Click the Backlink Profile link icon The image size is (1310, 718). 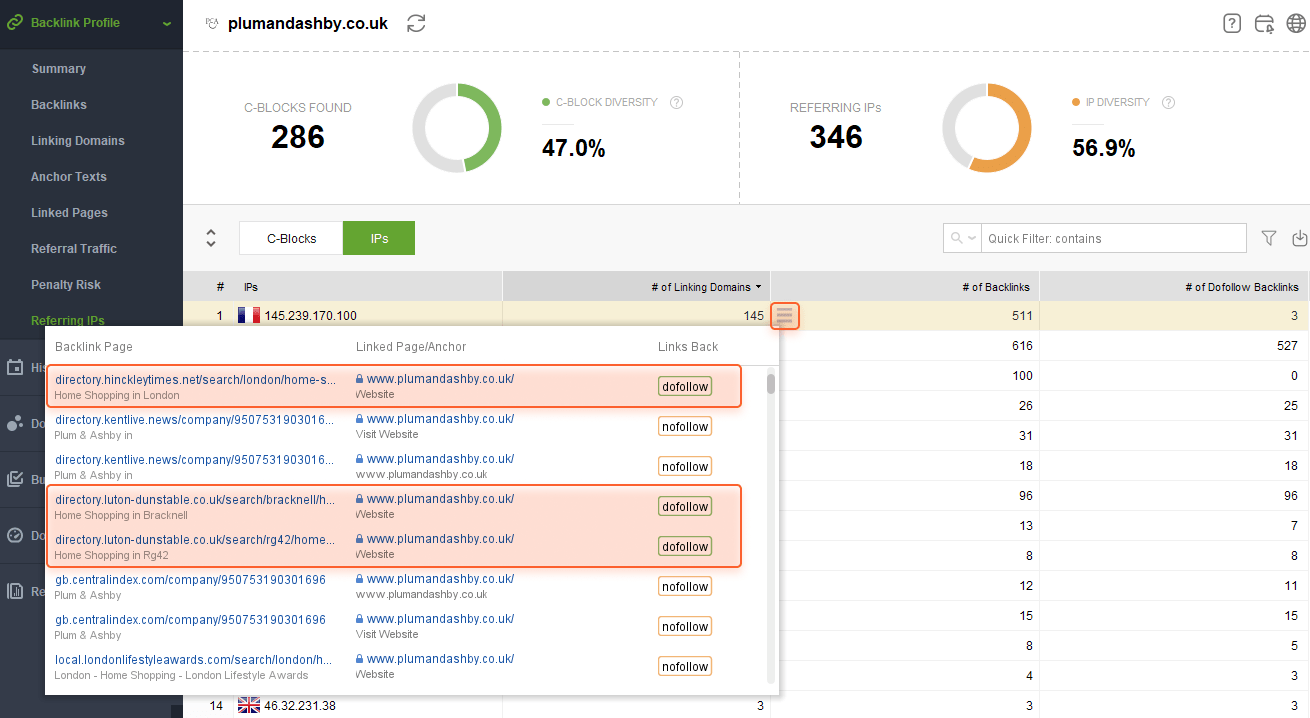(x=15, y=22)
